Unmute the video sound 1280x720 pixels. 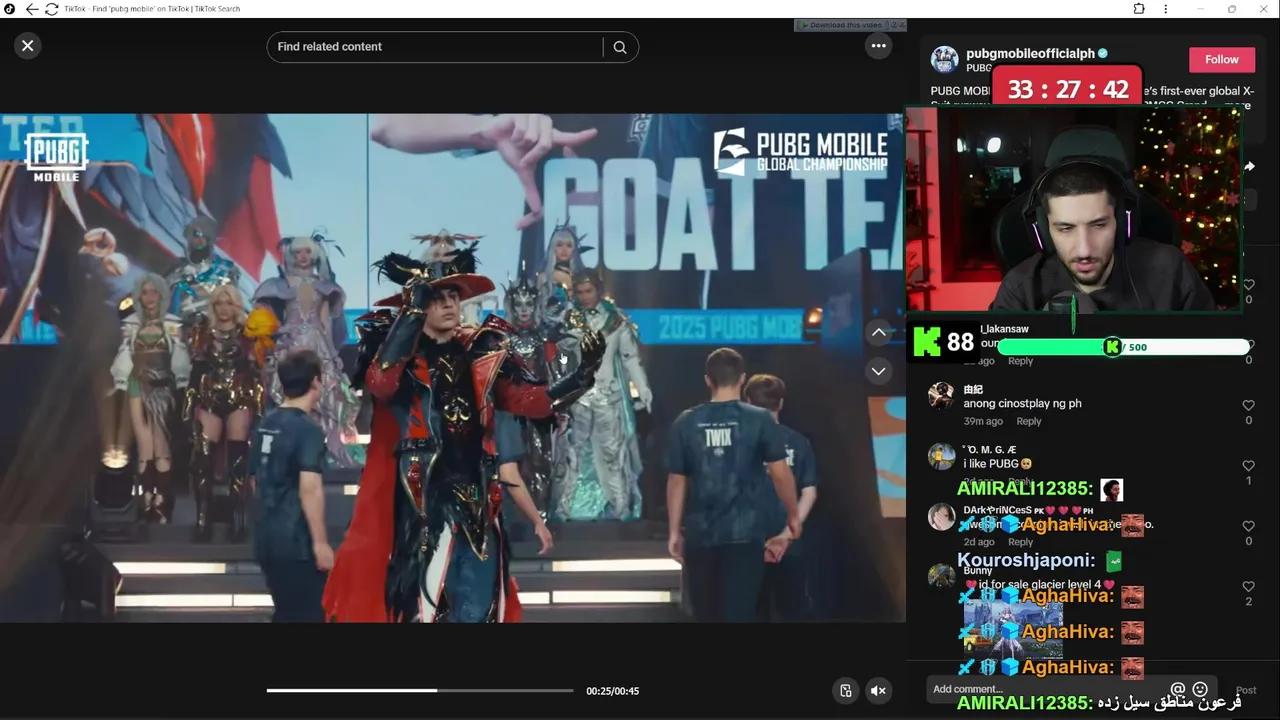pyautogui.click(x=878, y=690)
